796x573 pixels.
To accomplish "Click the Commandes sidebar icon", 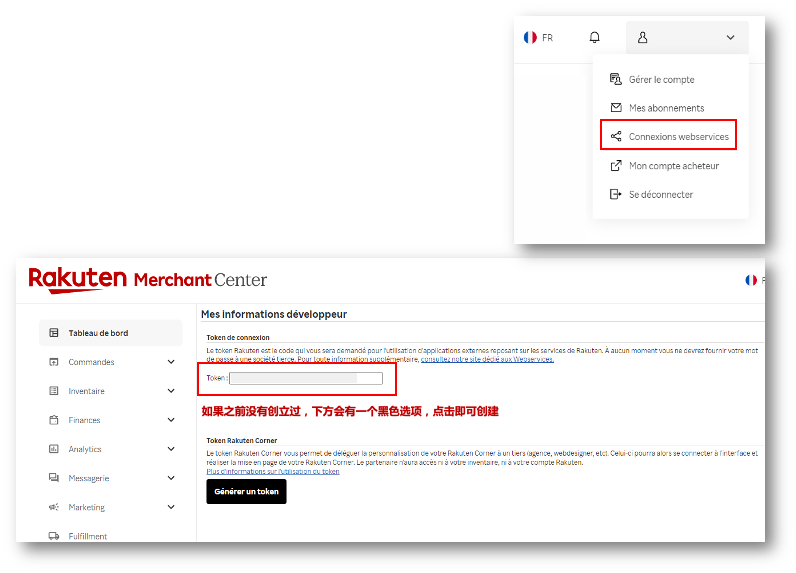I will click(x=54, y=362).
